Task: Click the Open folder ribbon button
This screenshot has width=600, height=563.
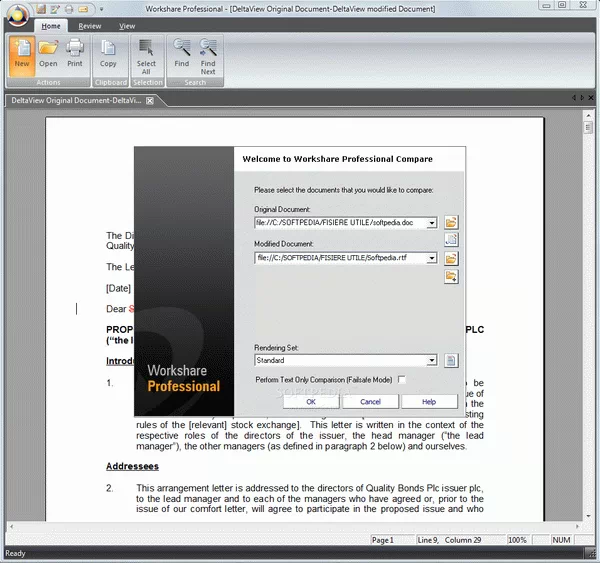Action: [x=48, y=54]
